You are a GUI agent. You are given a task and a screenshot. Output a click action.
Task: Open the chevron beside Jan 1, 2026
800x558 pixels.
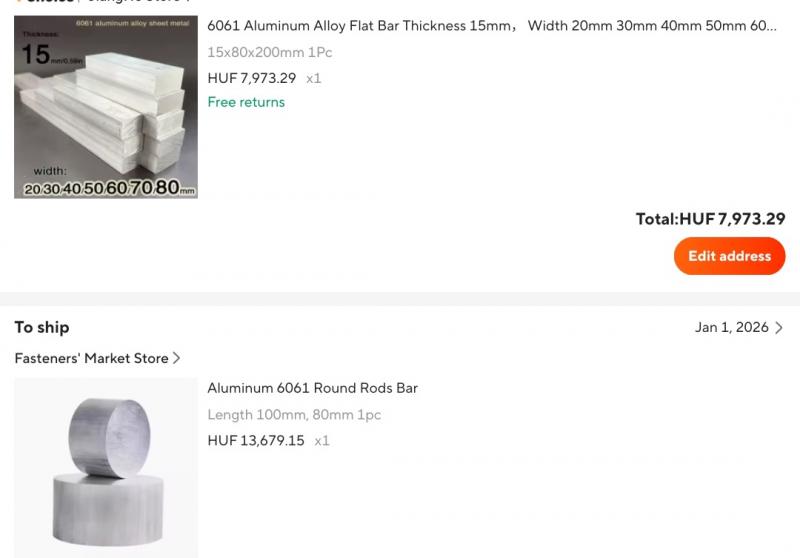click(x=779, y=327)
